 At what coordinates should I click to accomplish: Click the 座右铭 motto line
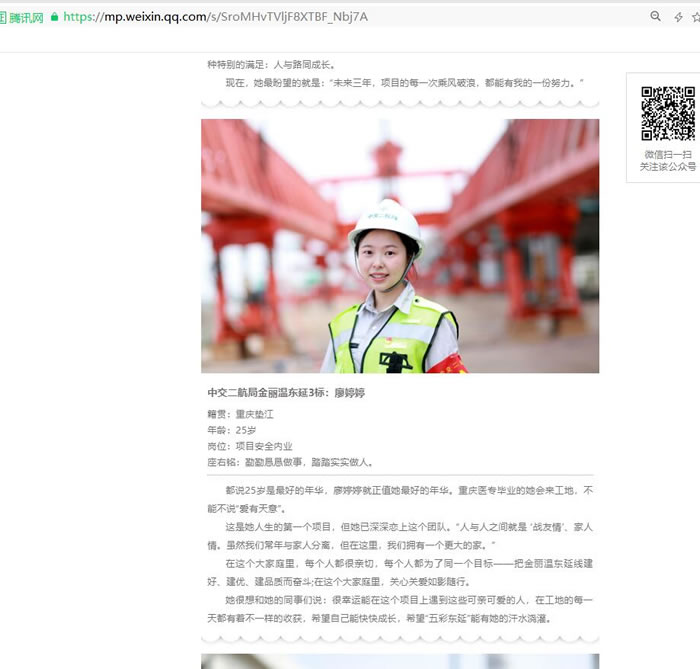point(290,462)
